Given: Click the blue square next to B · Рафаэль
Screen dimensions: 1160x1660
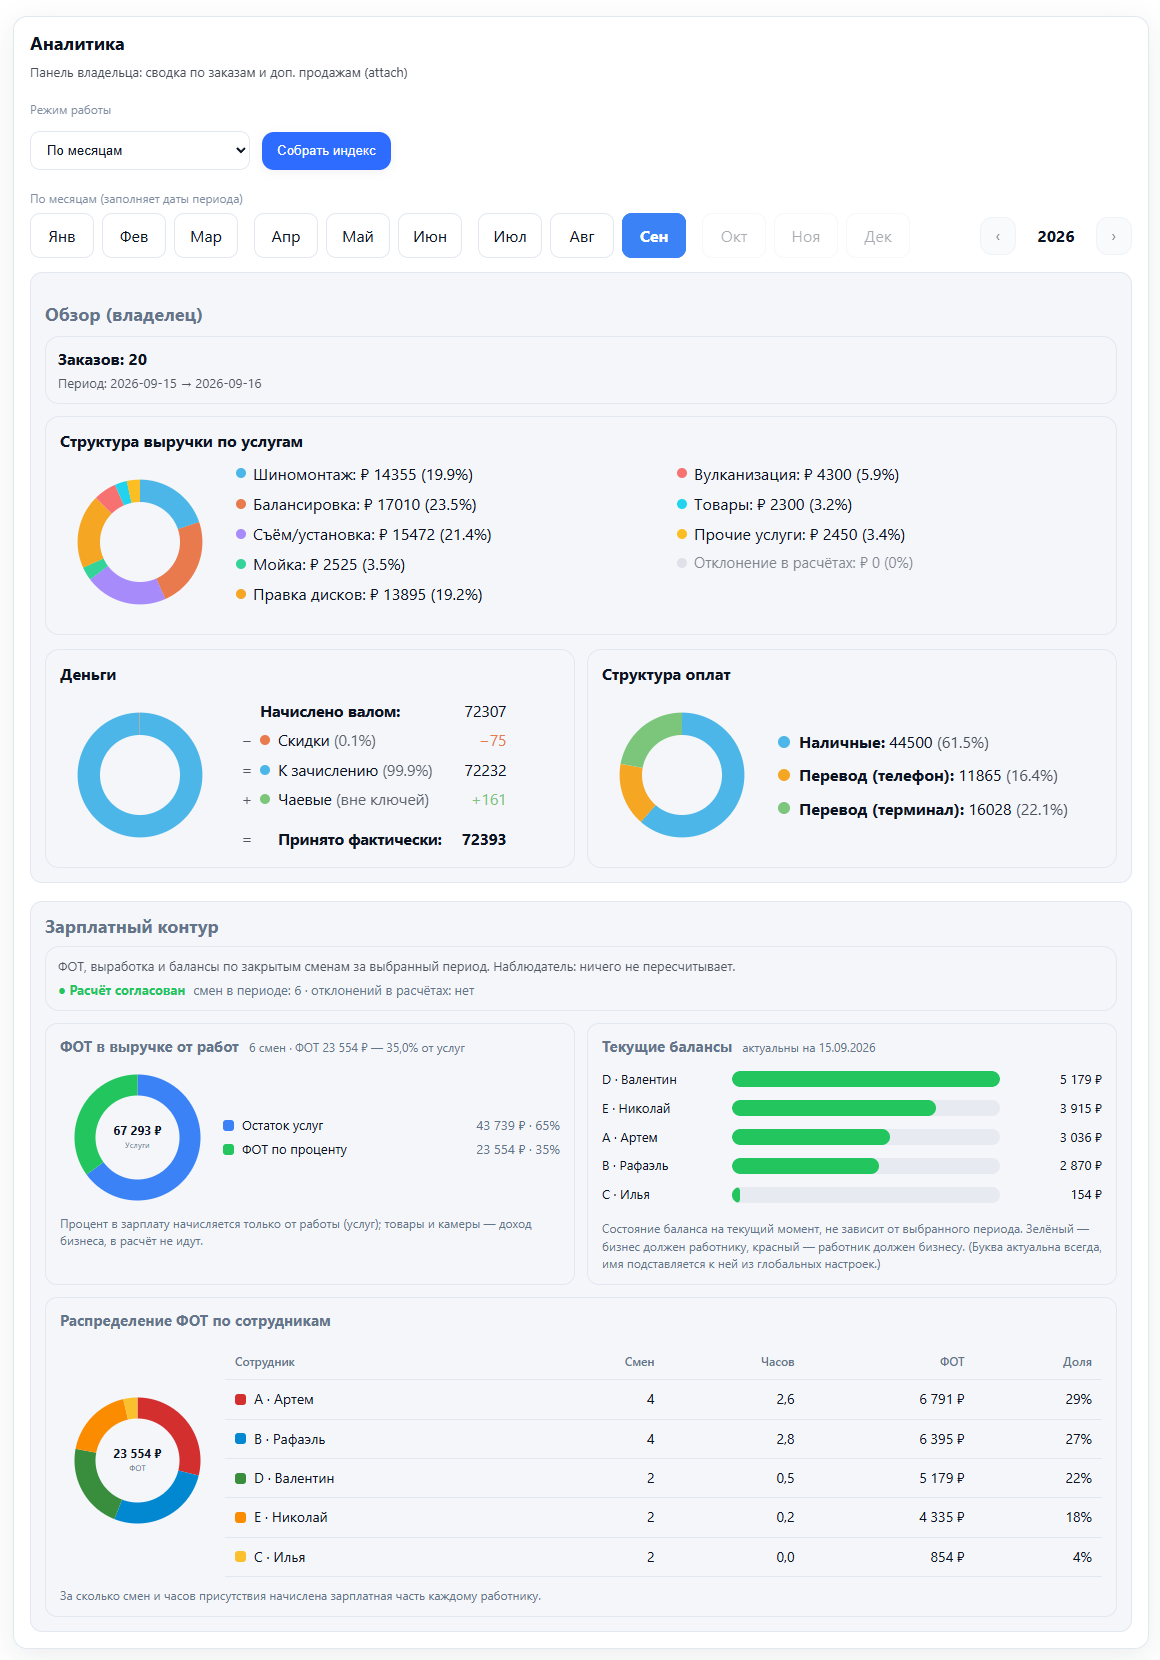Looking at the screenshot, I should click(x=240, y=1439).
